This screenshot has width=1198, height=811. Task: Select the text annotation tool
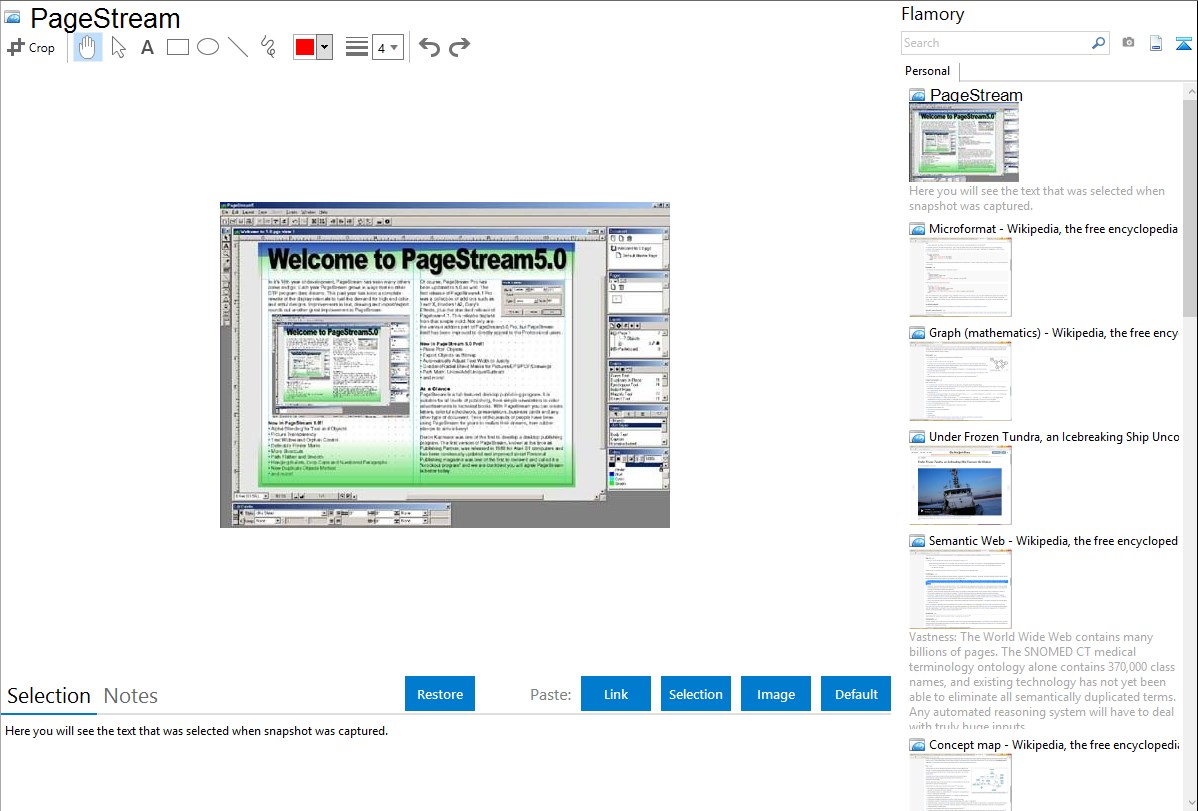(147, 47)
